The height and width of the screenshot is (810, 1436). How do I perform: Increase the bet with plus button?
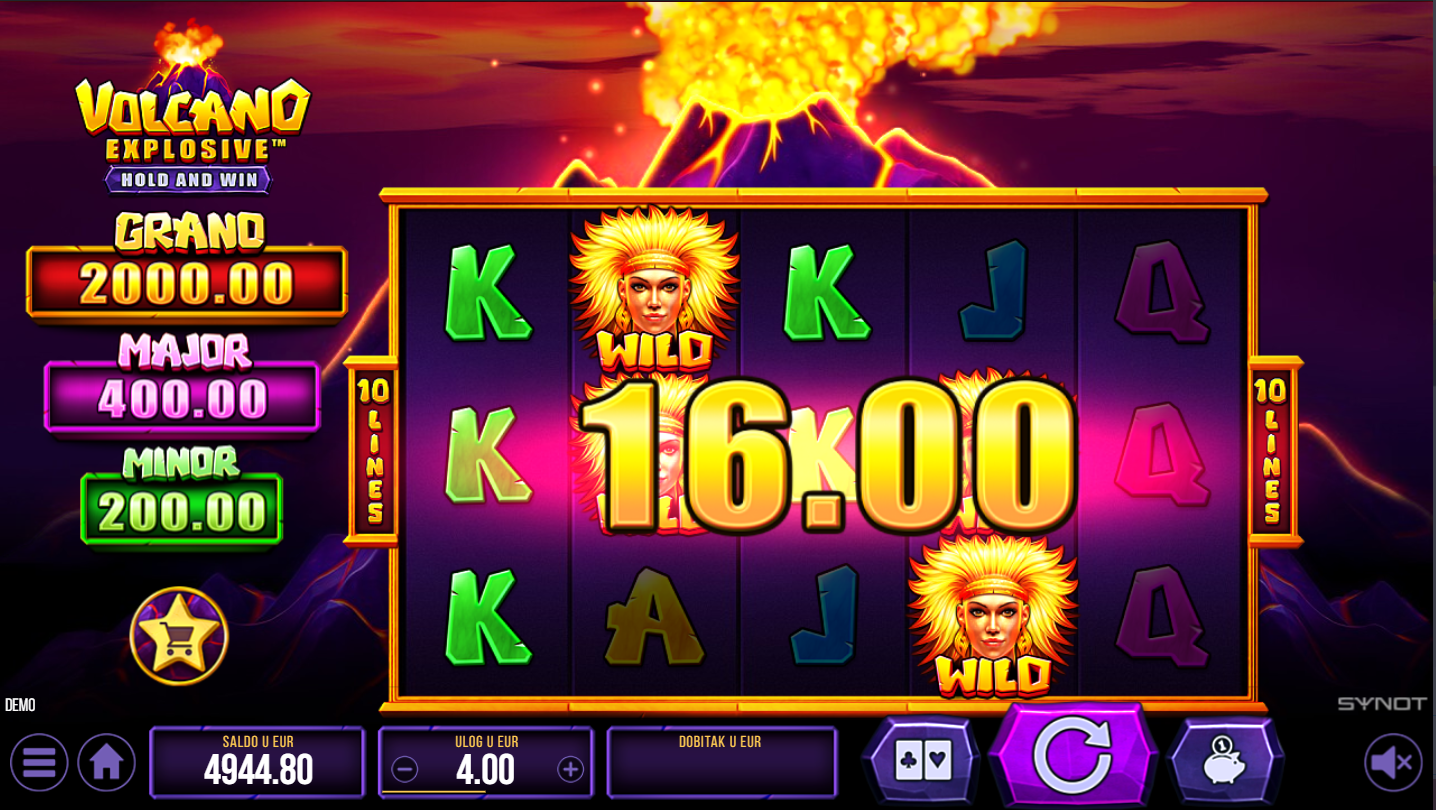point(570,769)
